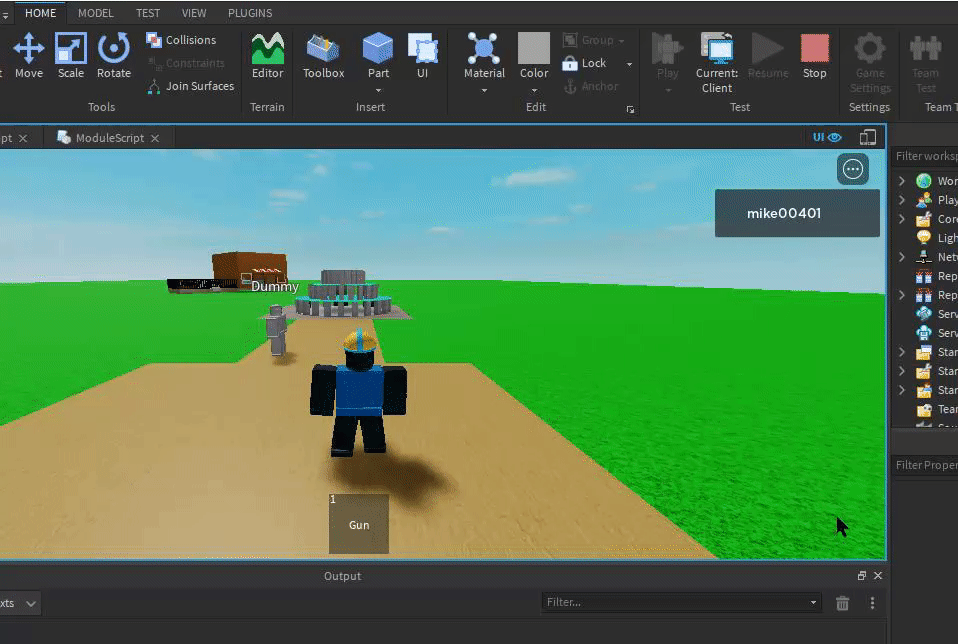
Task: Select the Move tool
Action: [29, 56]
